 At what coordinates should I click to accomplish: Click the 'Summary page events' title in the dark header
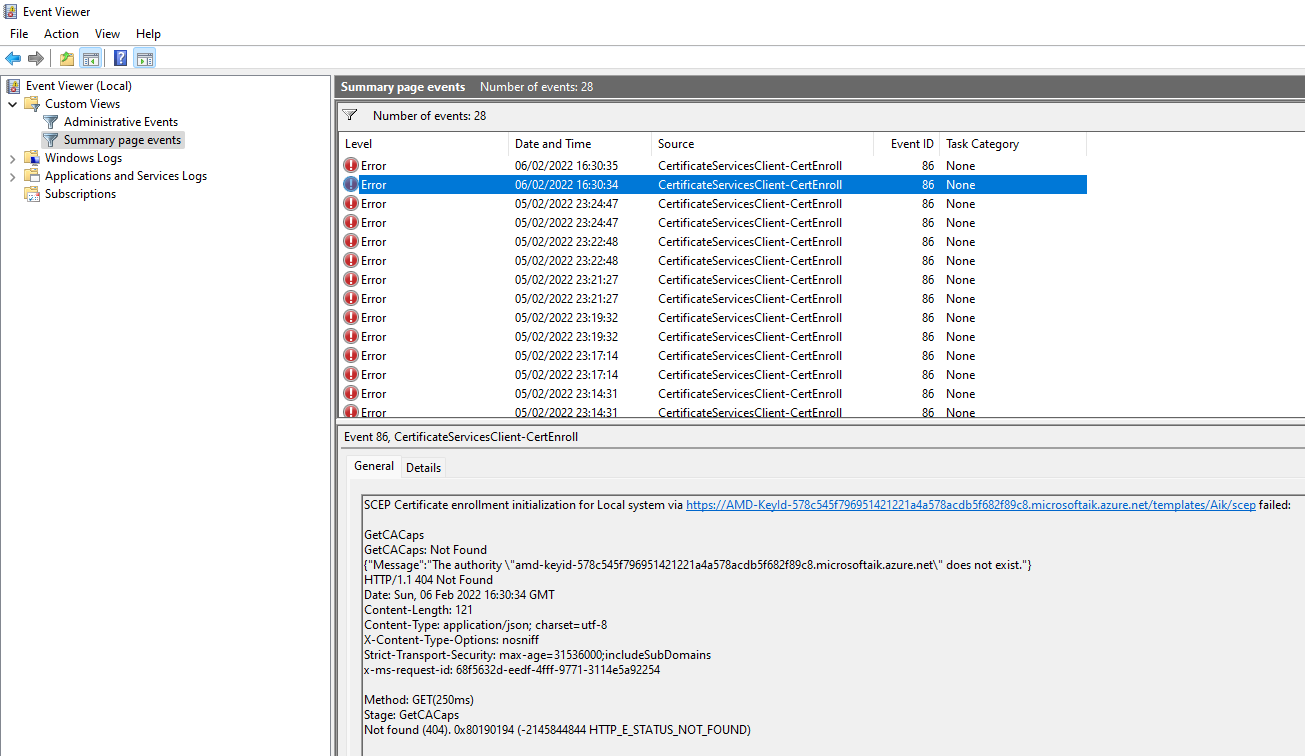pos(403,87)
